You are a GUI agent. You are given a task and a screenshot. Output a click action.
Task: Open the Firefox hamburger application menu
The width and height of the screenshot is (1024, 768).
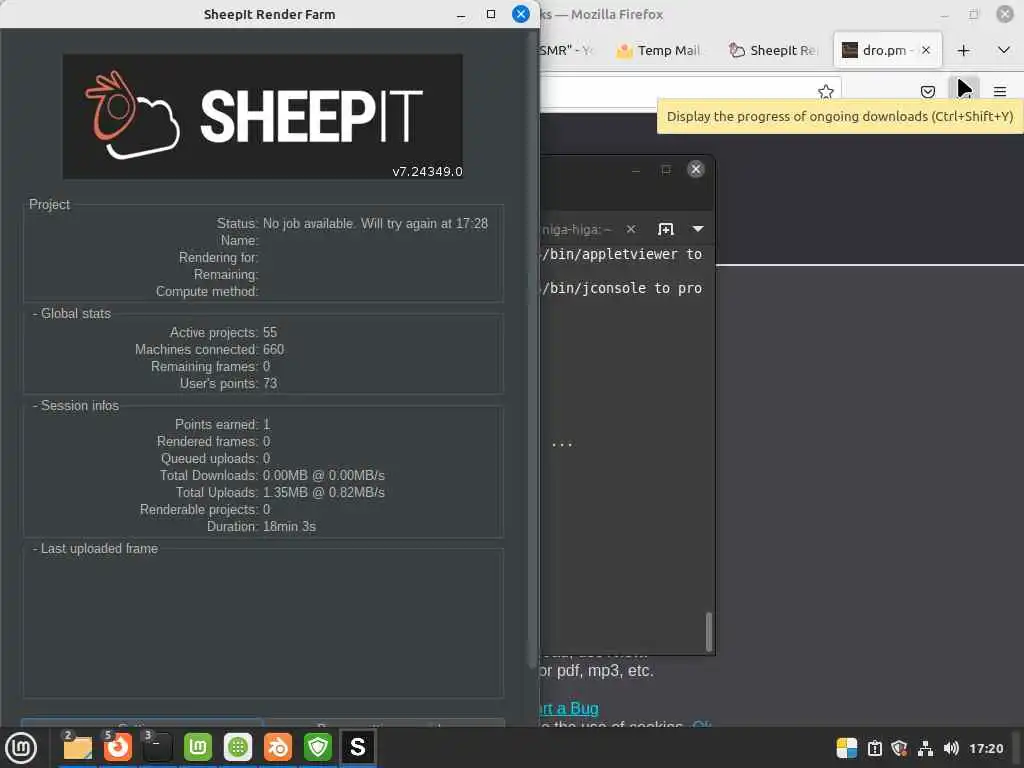pyautogui.click(x=1000, y=91)
